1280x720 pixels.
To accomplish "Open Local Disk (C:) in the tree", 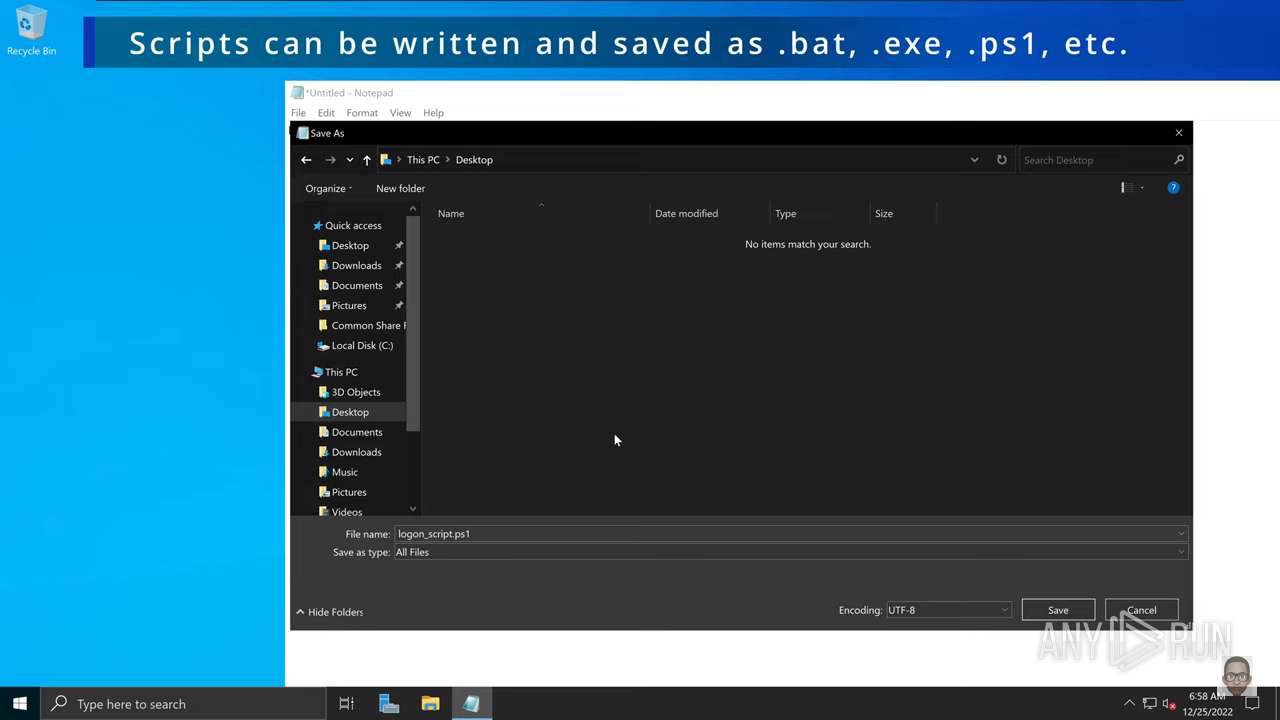I will (361, 345).
